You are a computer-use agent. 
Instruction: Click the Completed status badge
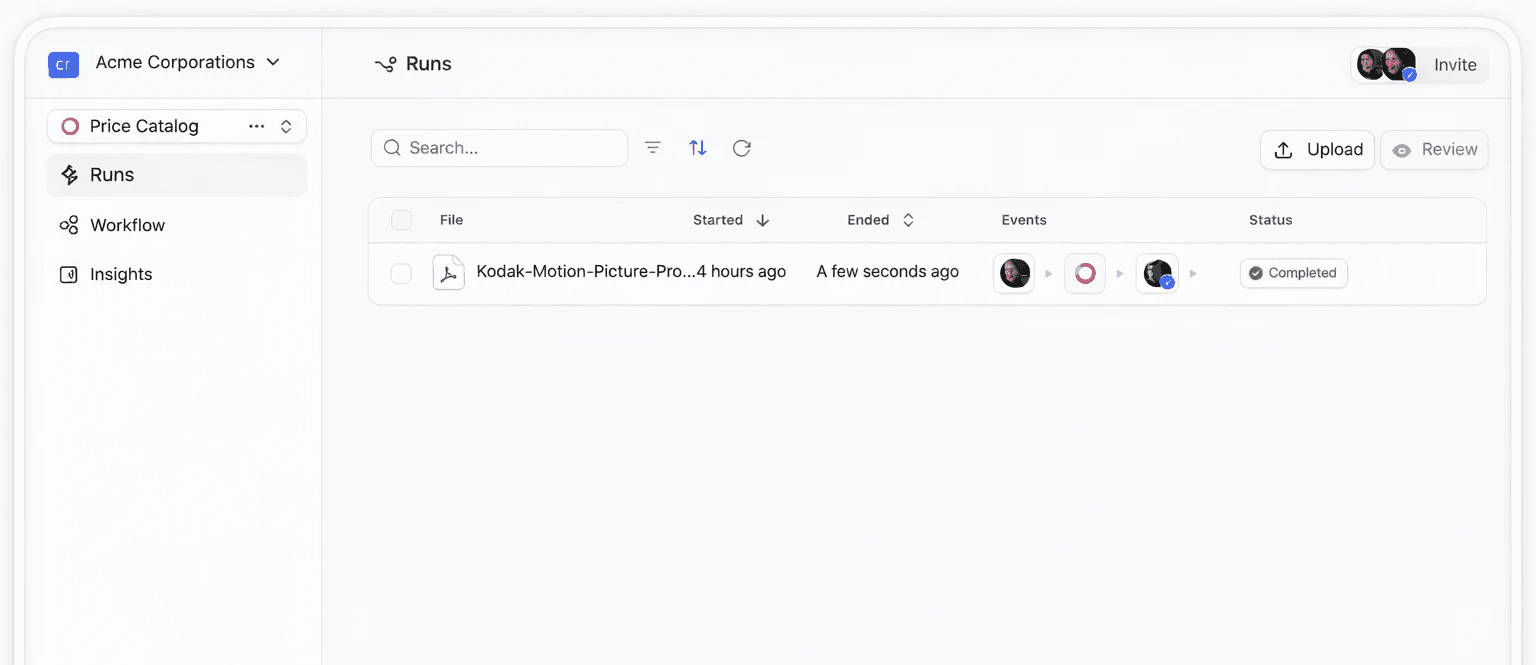point(1294,273)
